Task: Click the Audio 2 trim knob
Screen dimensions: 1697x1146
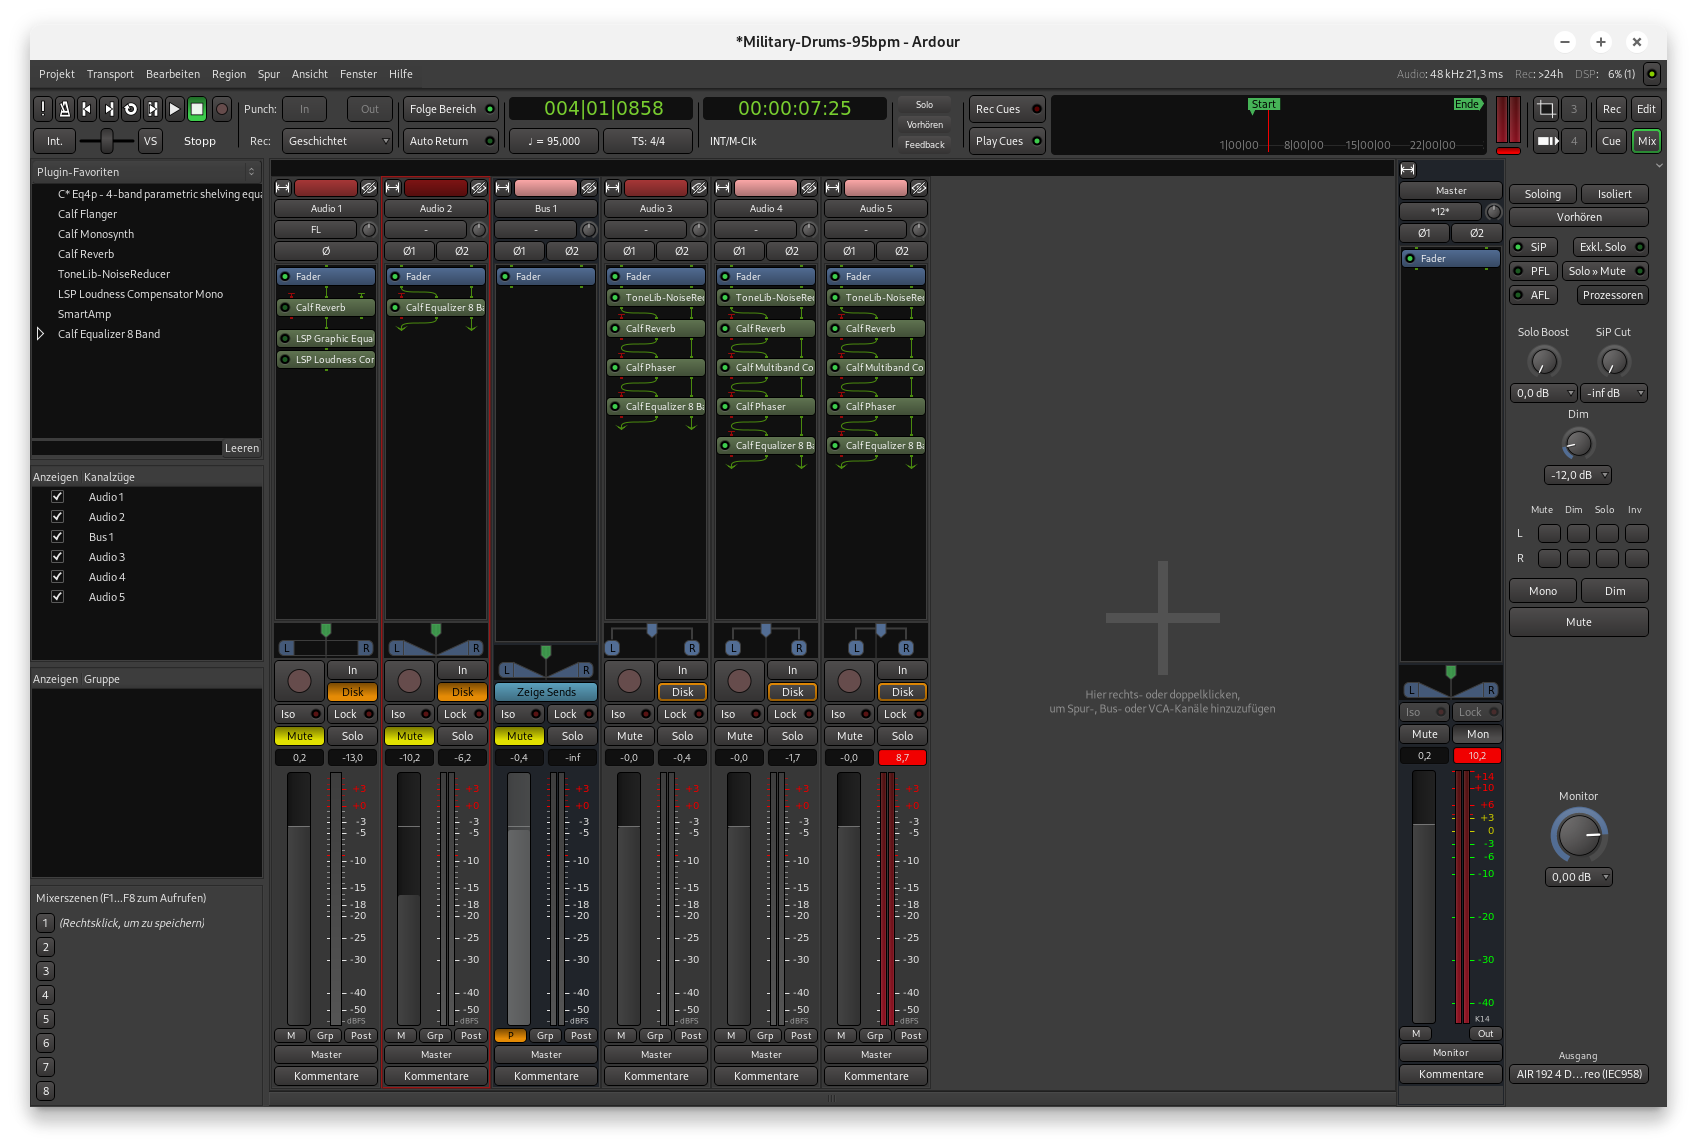Action: 479,230
